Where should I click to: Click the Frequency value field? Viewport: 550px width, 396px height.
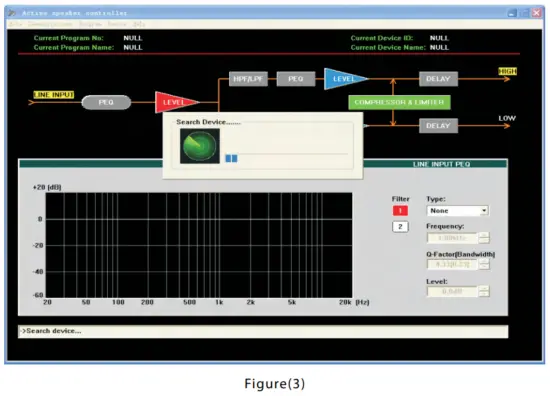(452, 238)
